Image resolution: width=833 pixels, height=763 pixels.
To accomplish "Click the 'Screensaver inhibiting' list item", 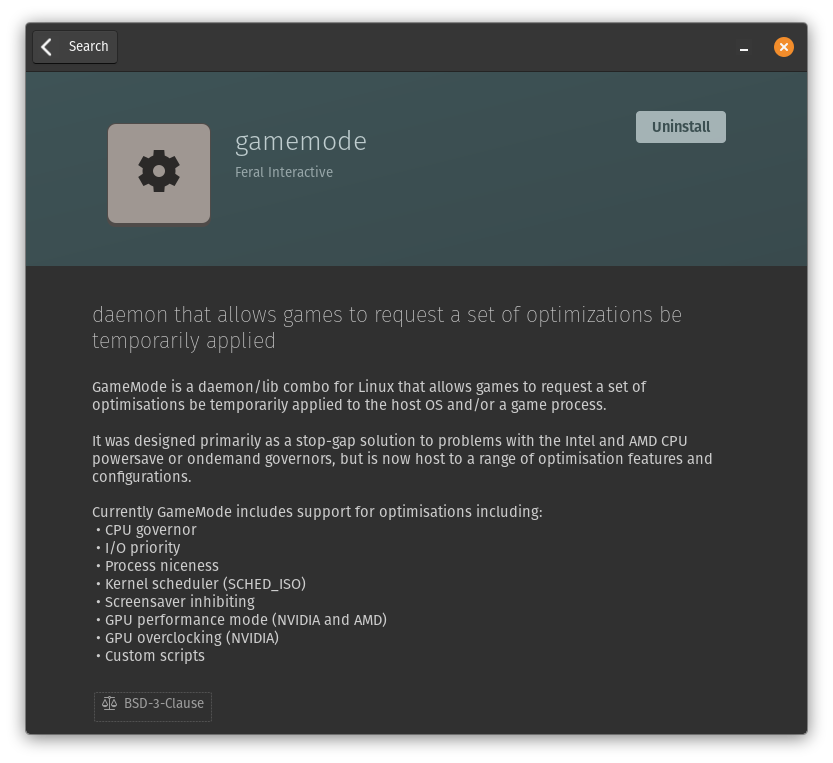I will 175,602.
